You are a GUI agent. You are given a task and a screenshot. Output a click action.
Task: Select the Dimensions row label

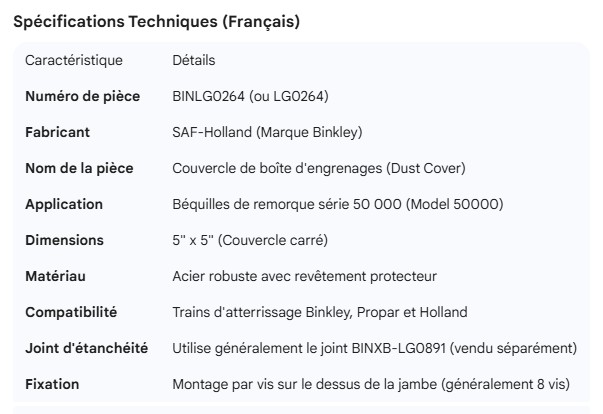[x=64, y=240]
